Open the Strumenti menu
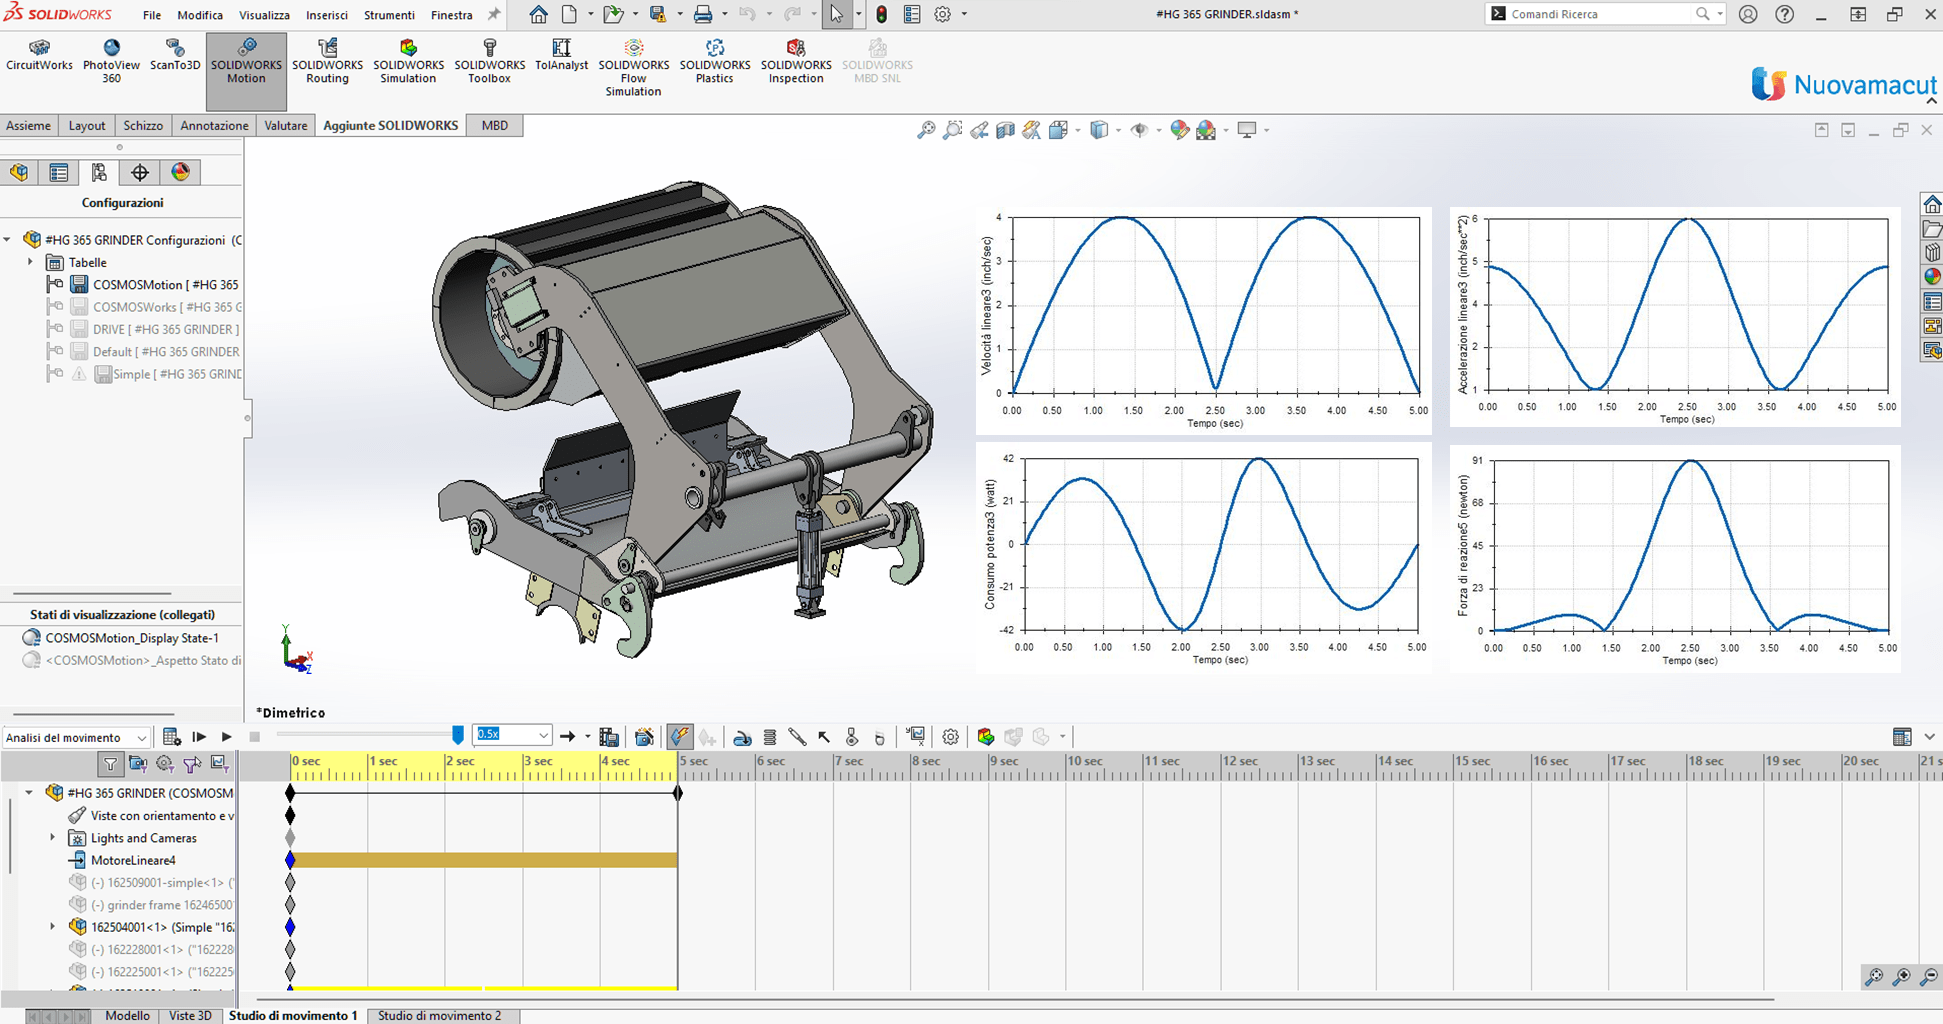Viewport: 1943px width, 1024px height. (x=389, y=15)
